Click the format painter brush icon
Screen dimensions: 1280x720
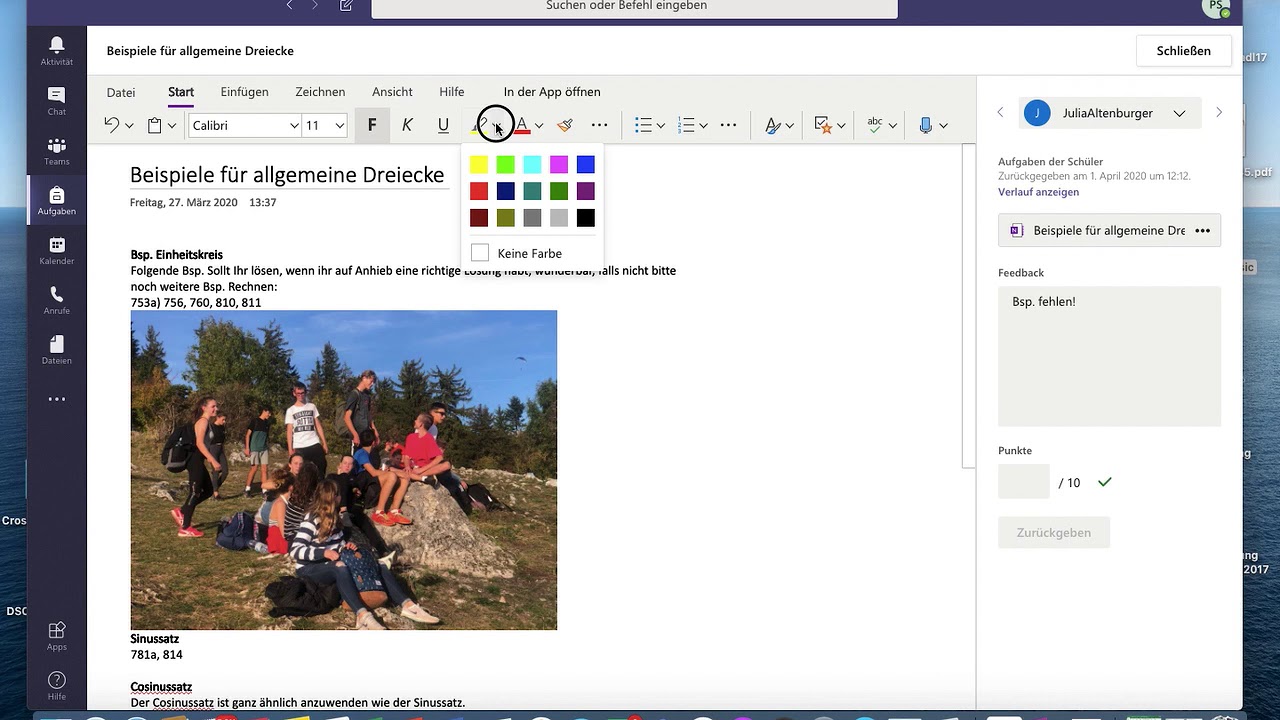tap(565, 125)
